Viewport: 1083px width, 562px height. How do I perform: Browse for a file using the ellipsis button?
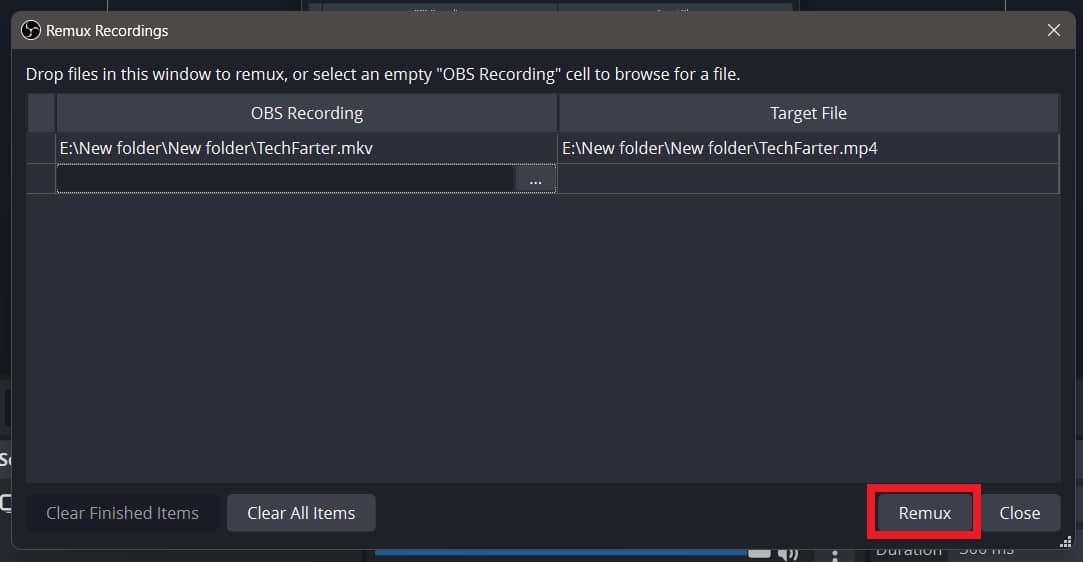coord(535,180)
